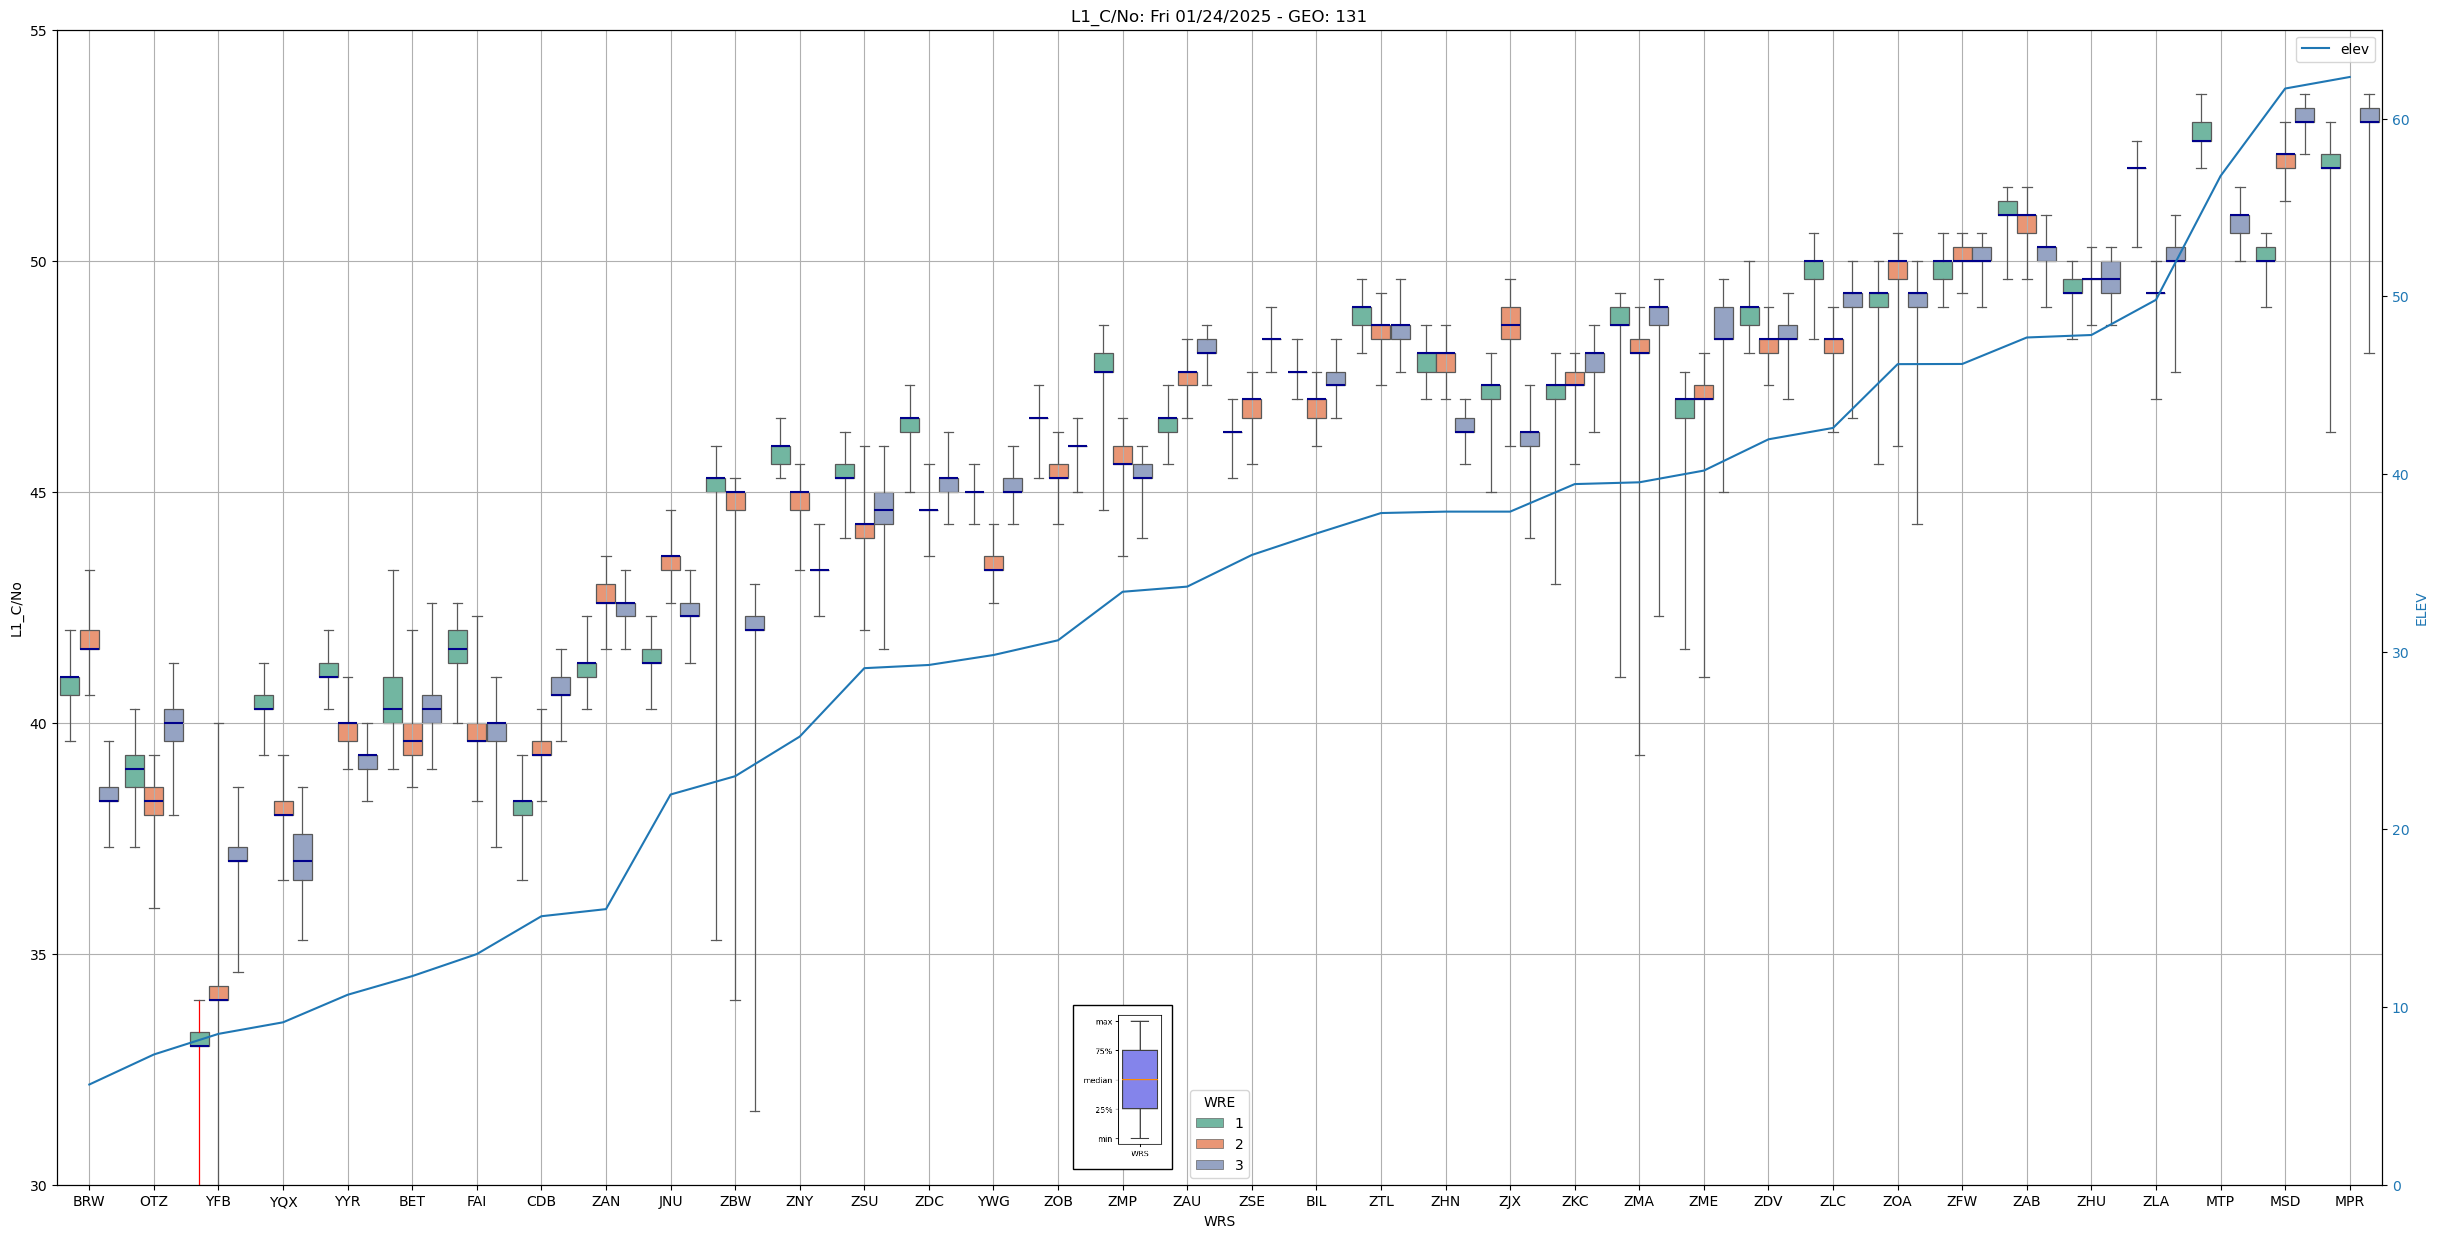Image resolution: width=2439 pixels, height=1238 pixels.
Task: Click the green WRE 1 legend swatch
Action: pos(1209,1123)
